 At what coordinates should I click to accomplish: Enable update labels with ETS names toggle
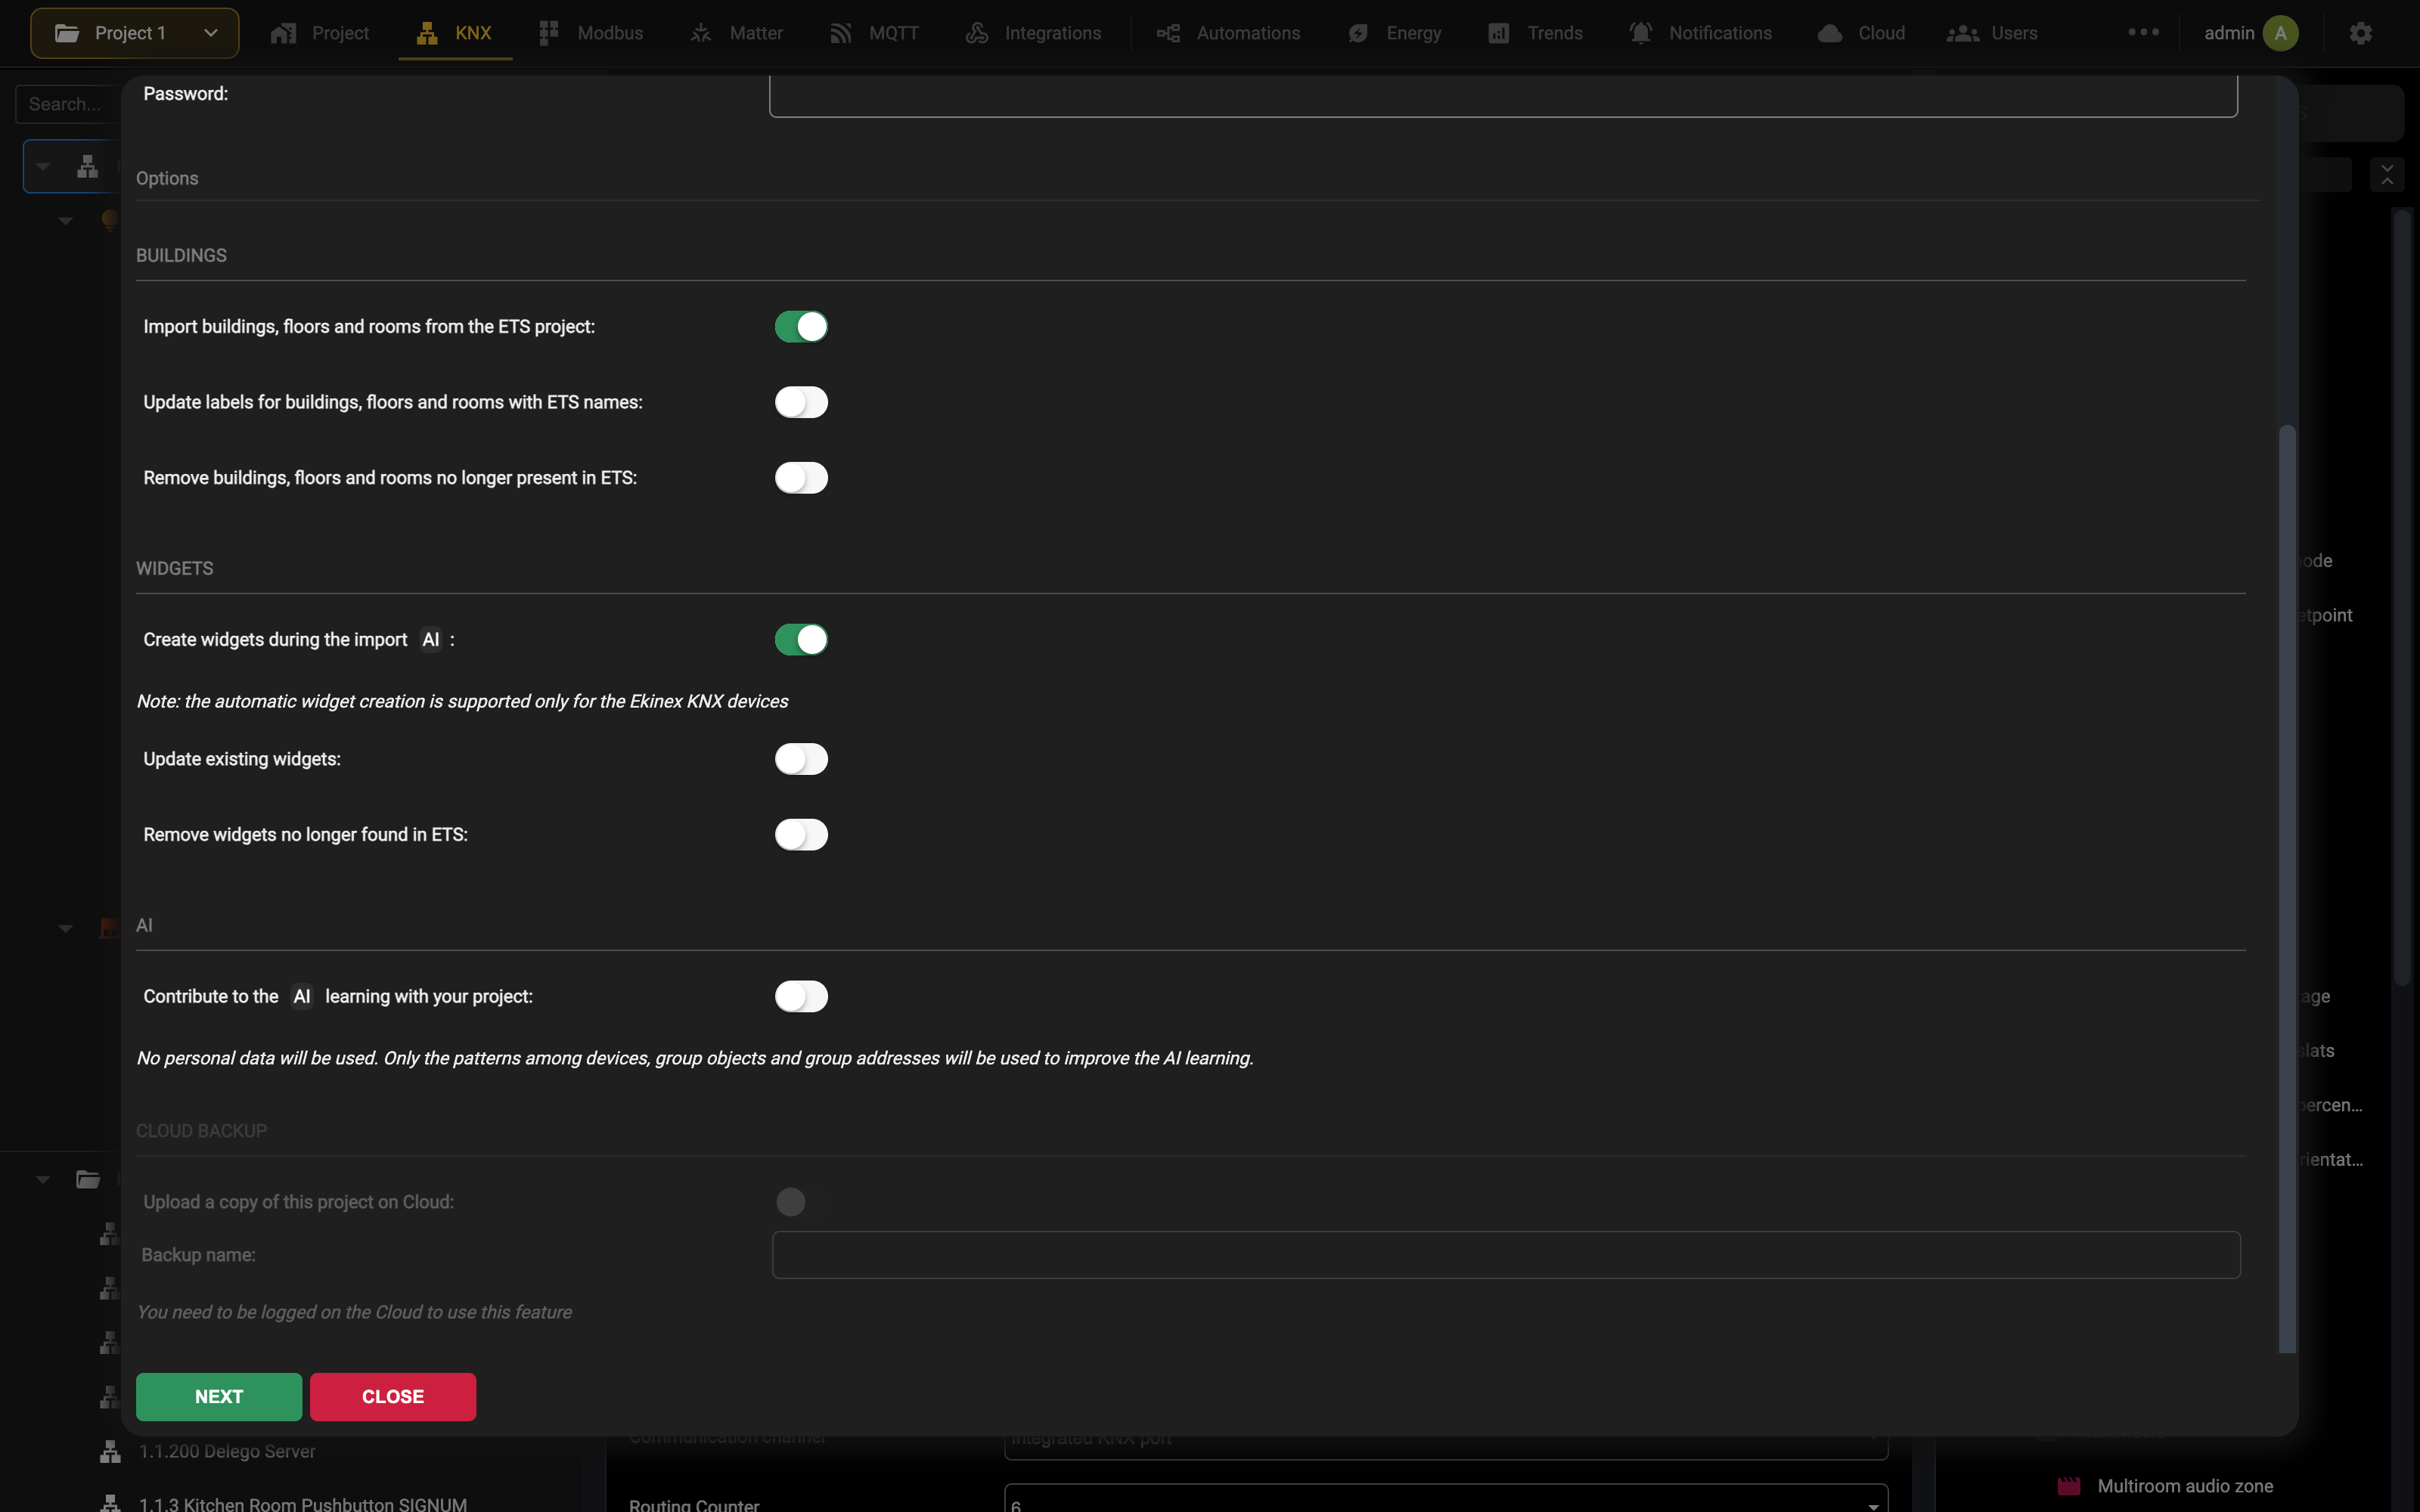point(801,402)
